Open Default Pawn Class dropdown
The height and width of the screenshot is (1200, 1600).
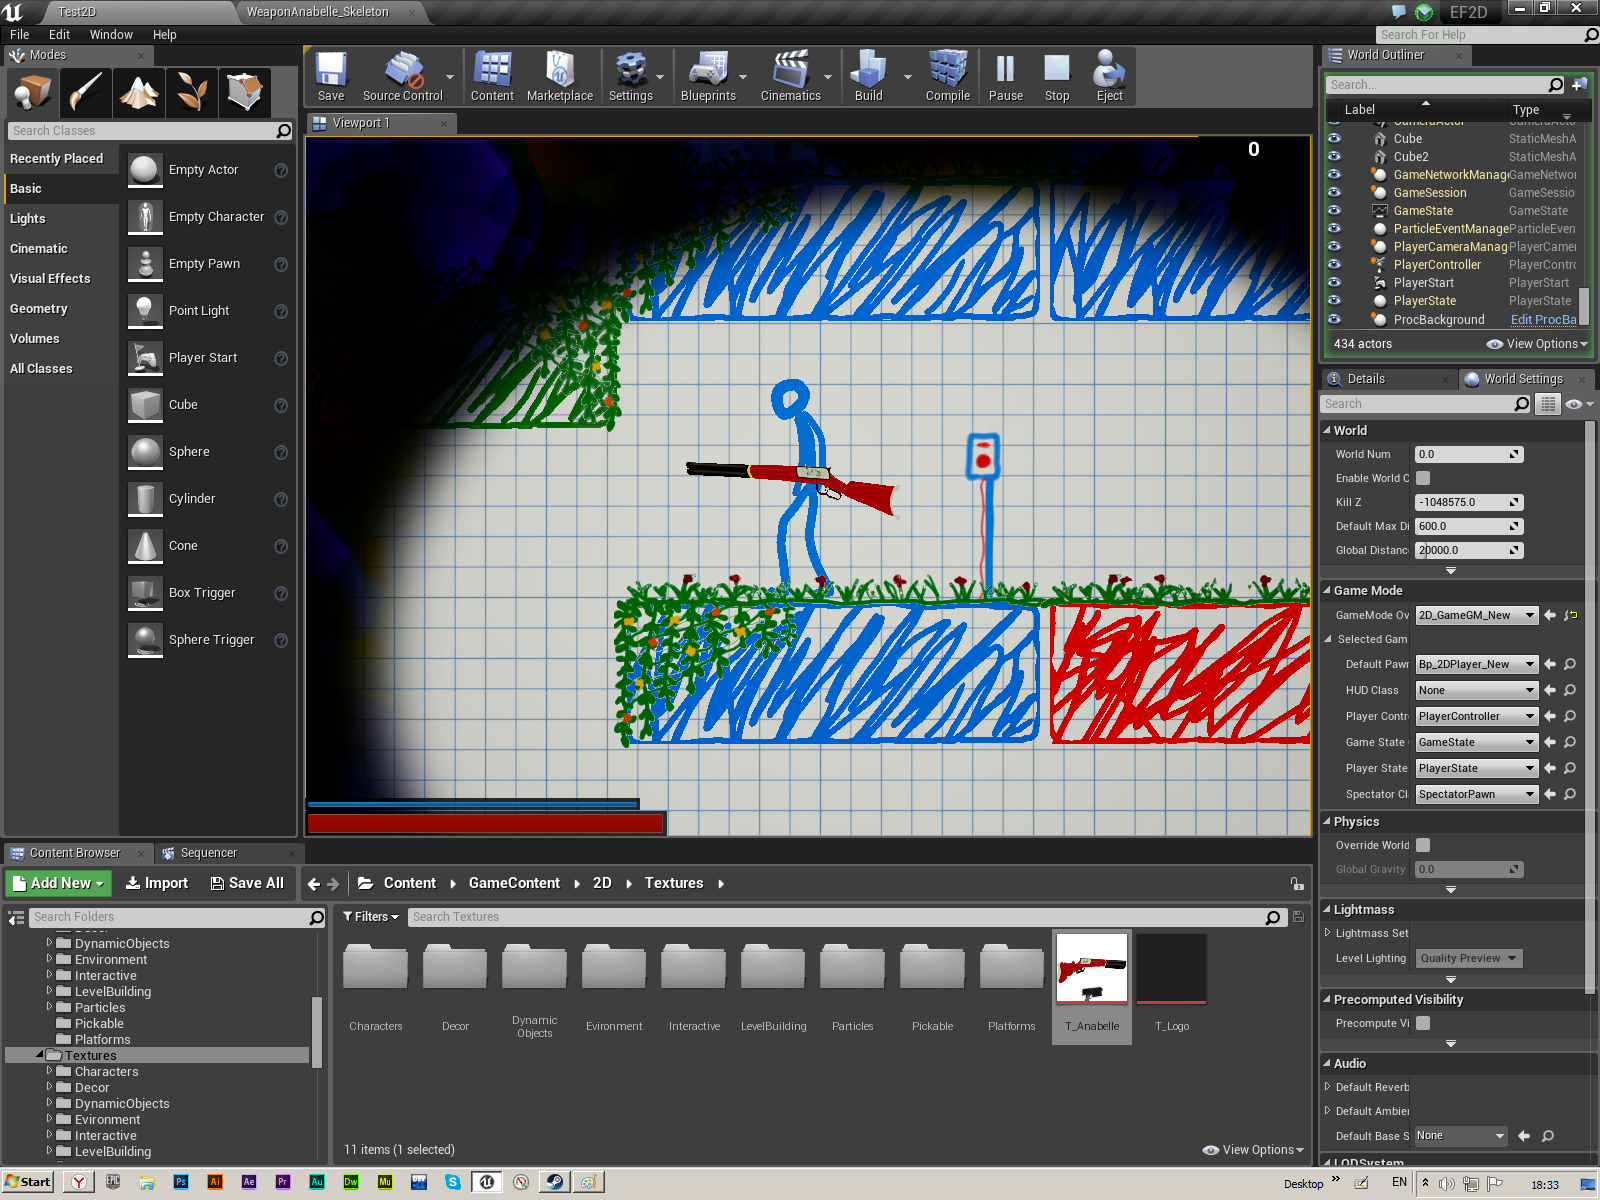(x=1476, y=664)
